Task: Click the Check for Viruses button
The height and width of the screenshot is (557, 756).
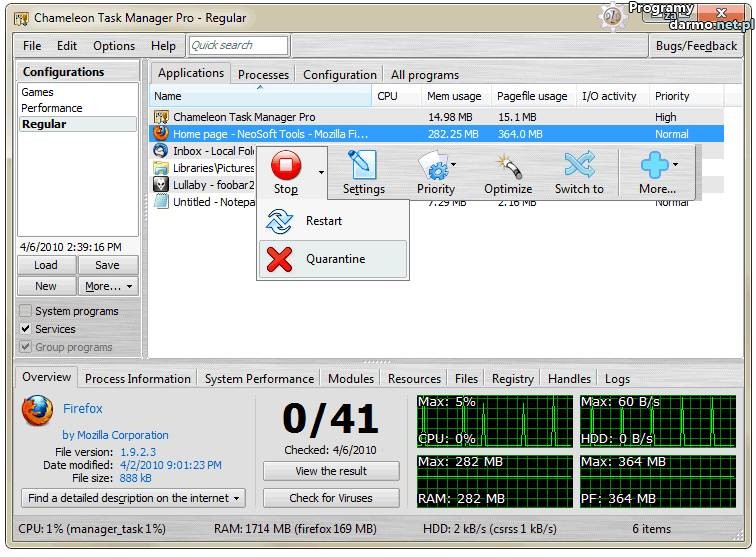Action: 331,498
